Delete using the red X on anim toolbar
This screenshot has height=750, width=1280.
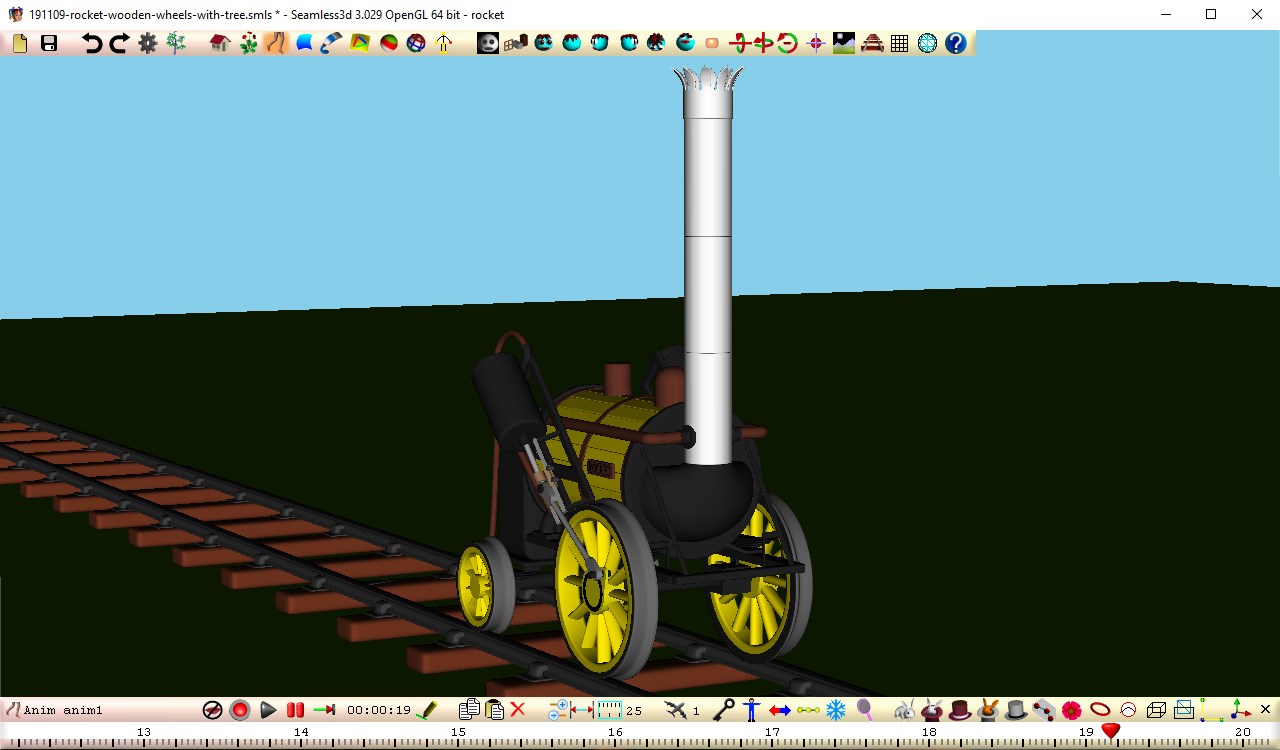[x=517, y=710]
